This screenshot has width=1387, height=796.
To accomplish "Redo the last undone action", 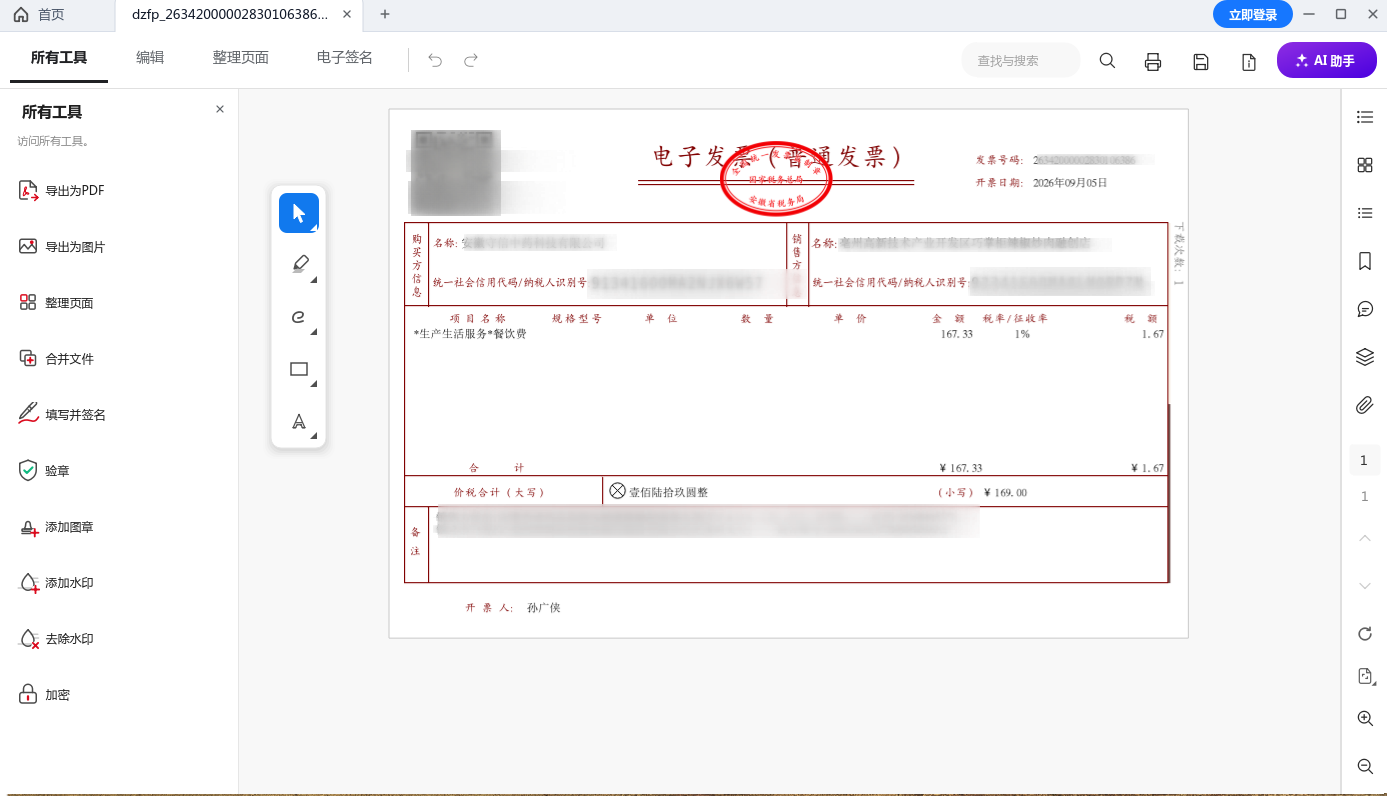I will [x=471, y=60].
